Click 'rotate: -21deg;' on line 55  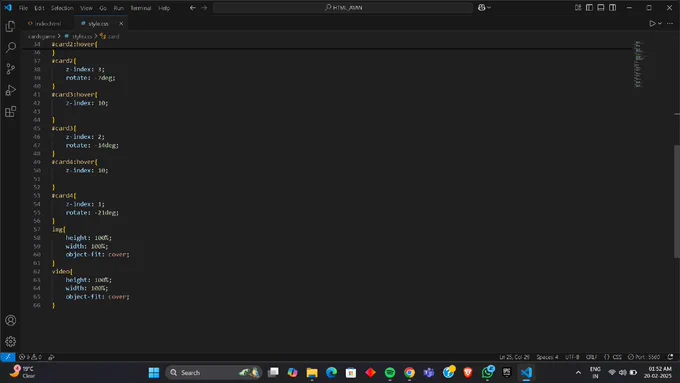point(92,213)
